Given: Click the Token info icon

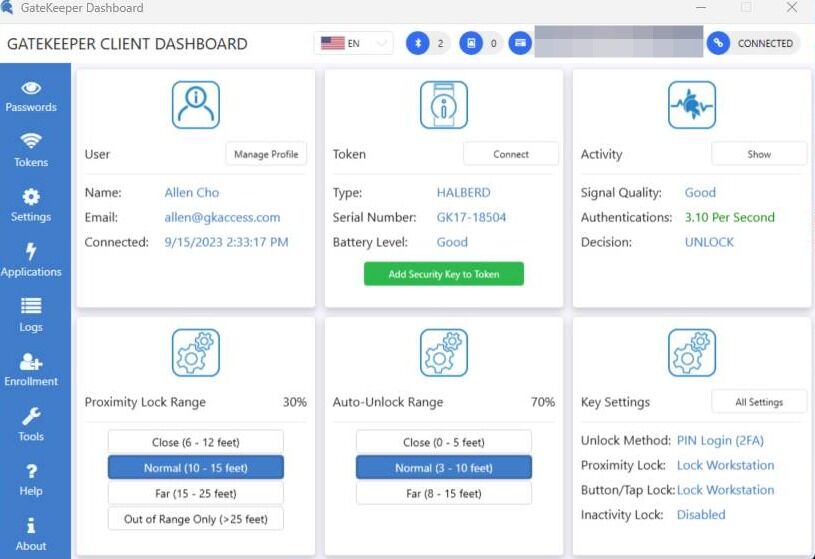Looking at the screenshot, I should coord(444,105).
